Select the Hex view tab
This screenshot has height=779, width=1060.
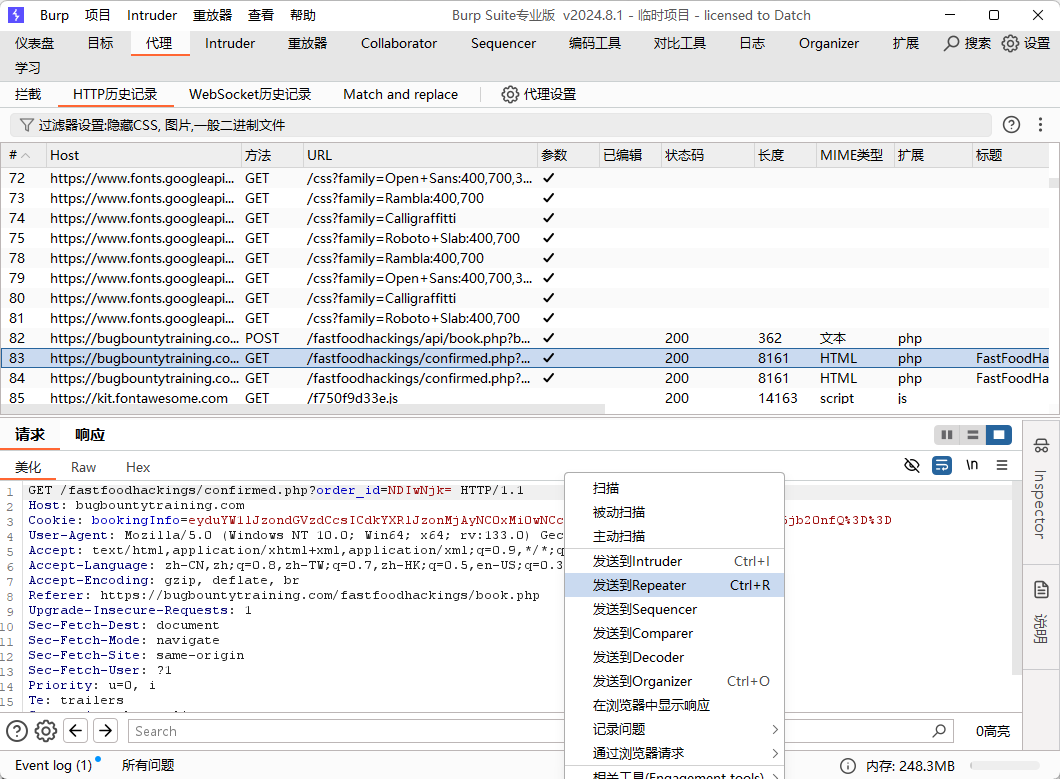[138, 467]
